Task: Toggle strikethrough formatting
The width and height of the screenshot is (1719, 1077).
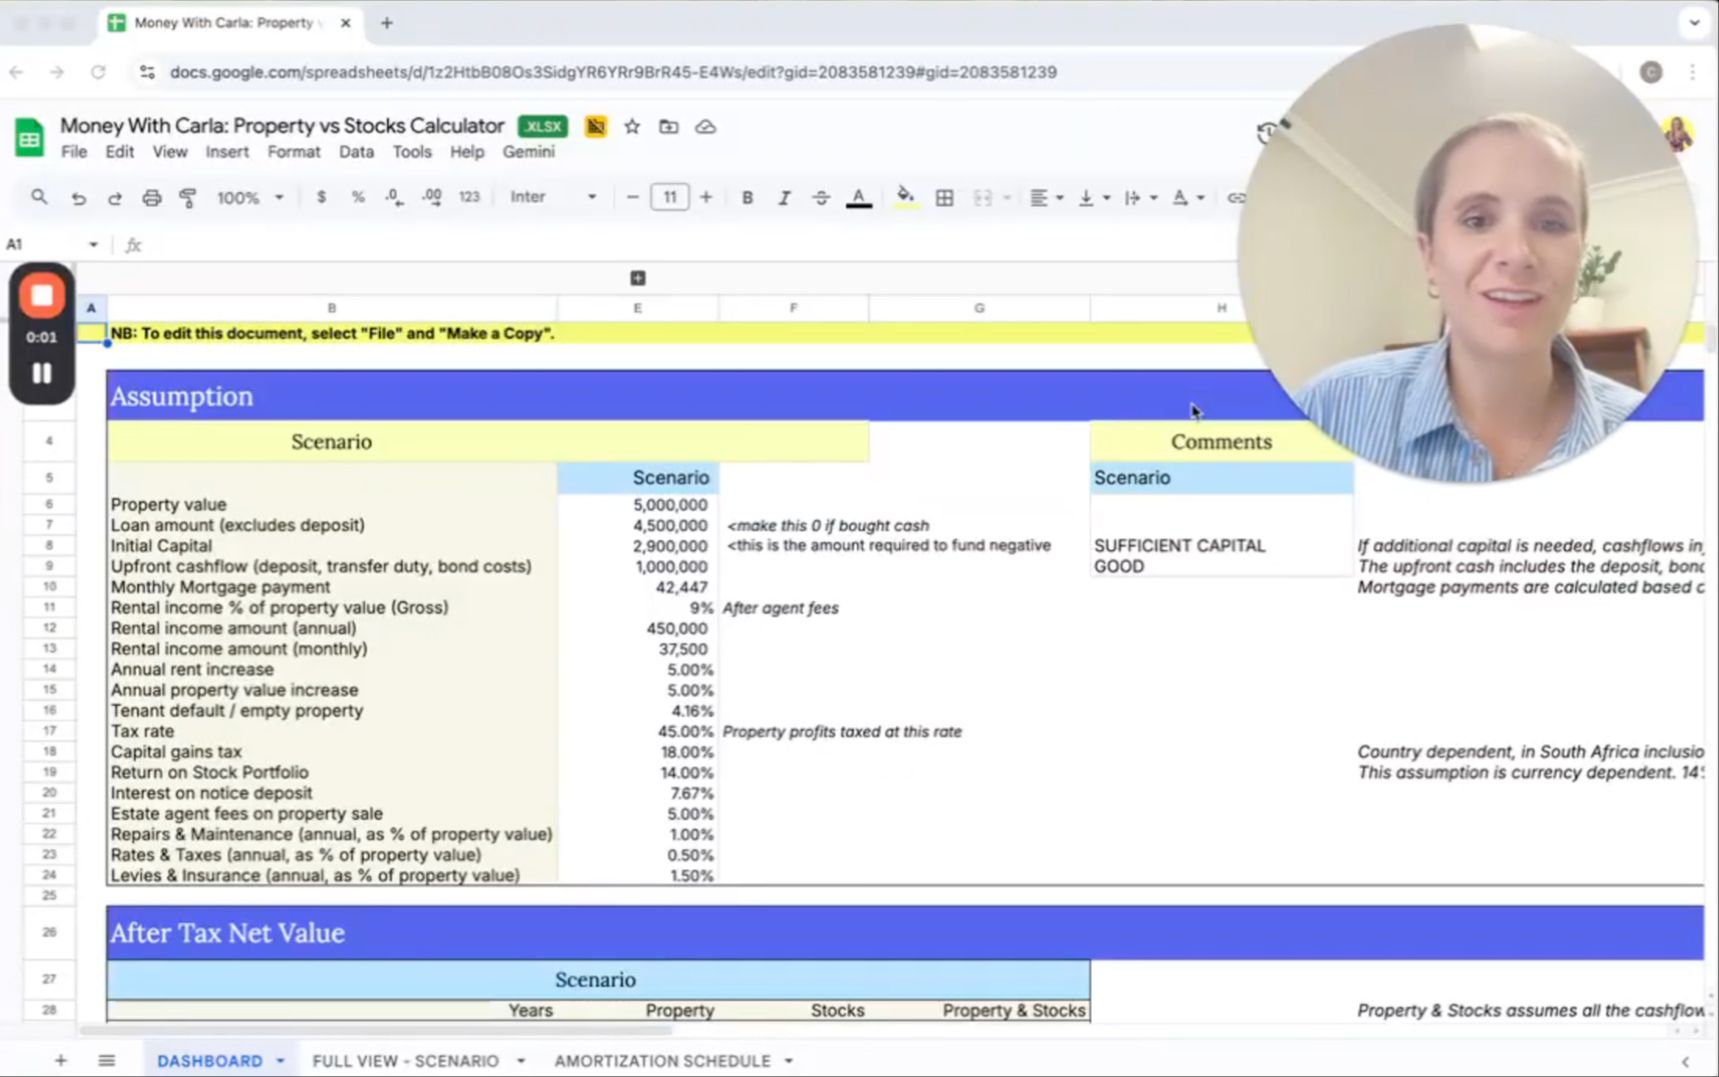Action: pyautogui.click(x=821, y=198)
